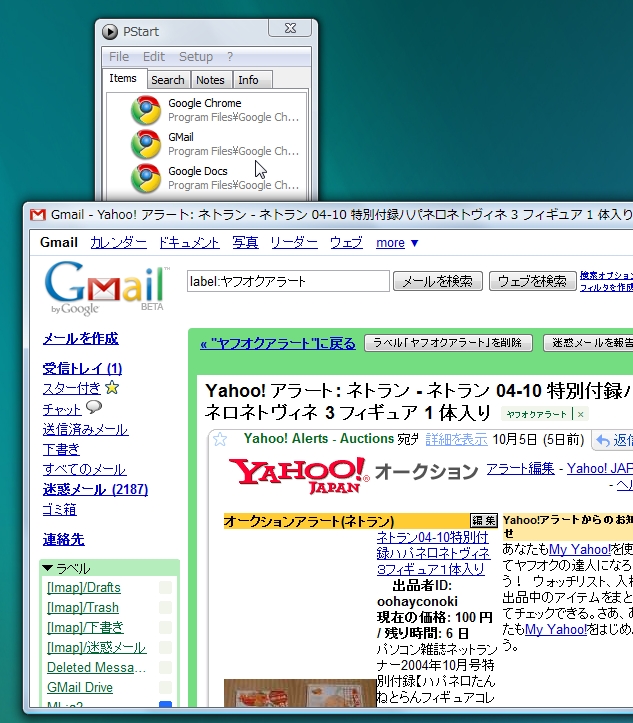Close the PStart window
Viewport: 633px width, 723px height.
tap(290, 28)
